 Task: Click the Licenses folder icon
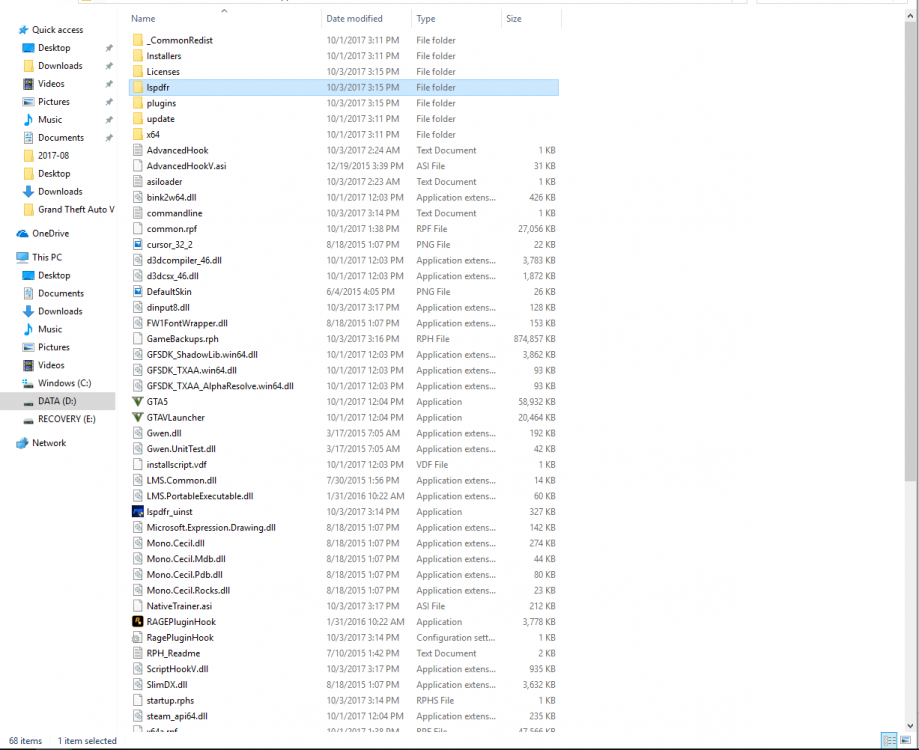(138, 71)
